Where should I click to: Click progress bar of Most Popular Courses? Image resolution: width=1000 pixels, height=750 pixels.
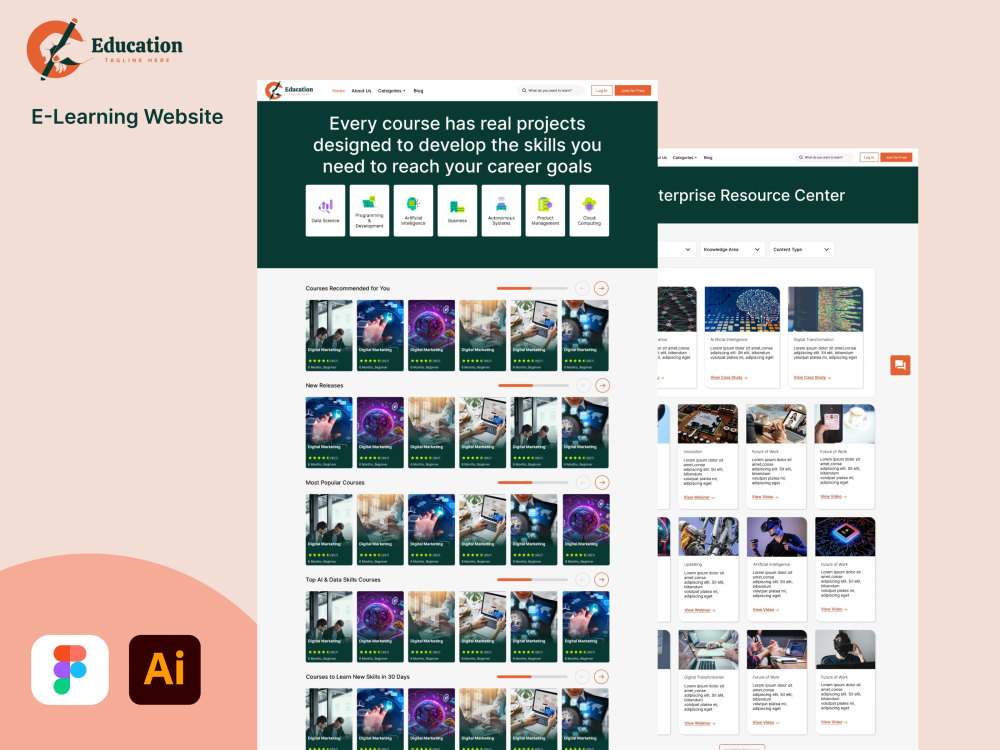click(x=533, y=483)
